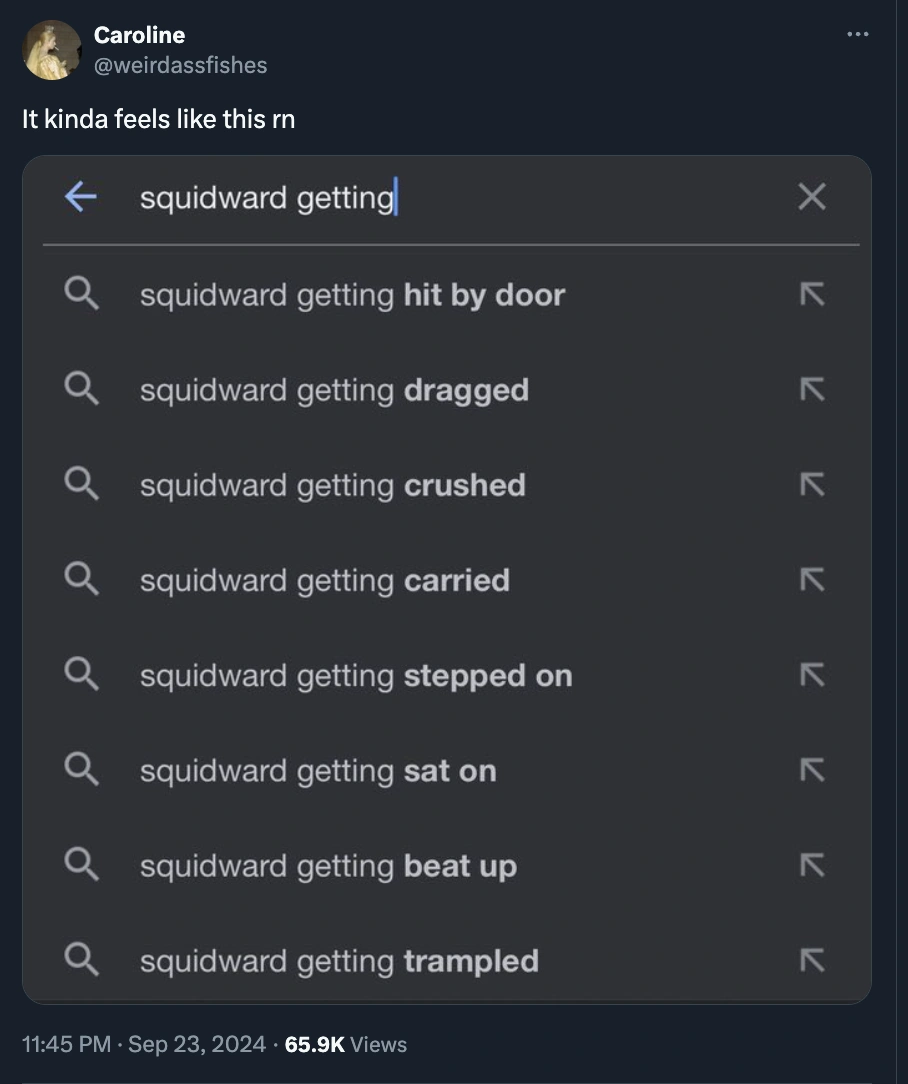
Task: Click the back arrow in search bar
Action: pyautogui.click(x=81, y=197)
